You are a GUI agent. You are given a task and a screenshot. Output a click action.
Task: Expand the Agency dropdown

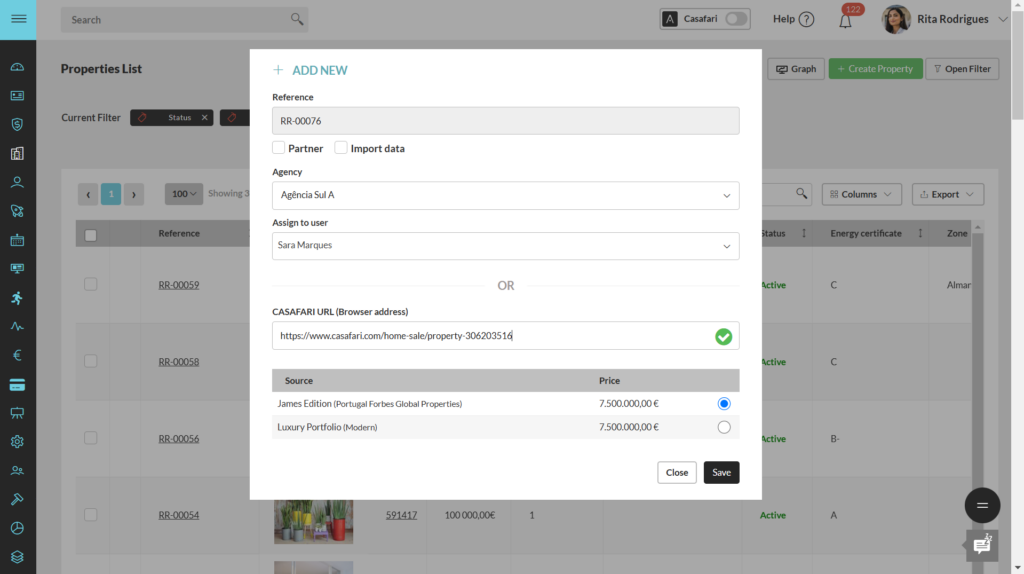tap(505, 195)
